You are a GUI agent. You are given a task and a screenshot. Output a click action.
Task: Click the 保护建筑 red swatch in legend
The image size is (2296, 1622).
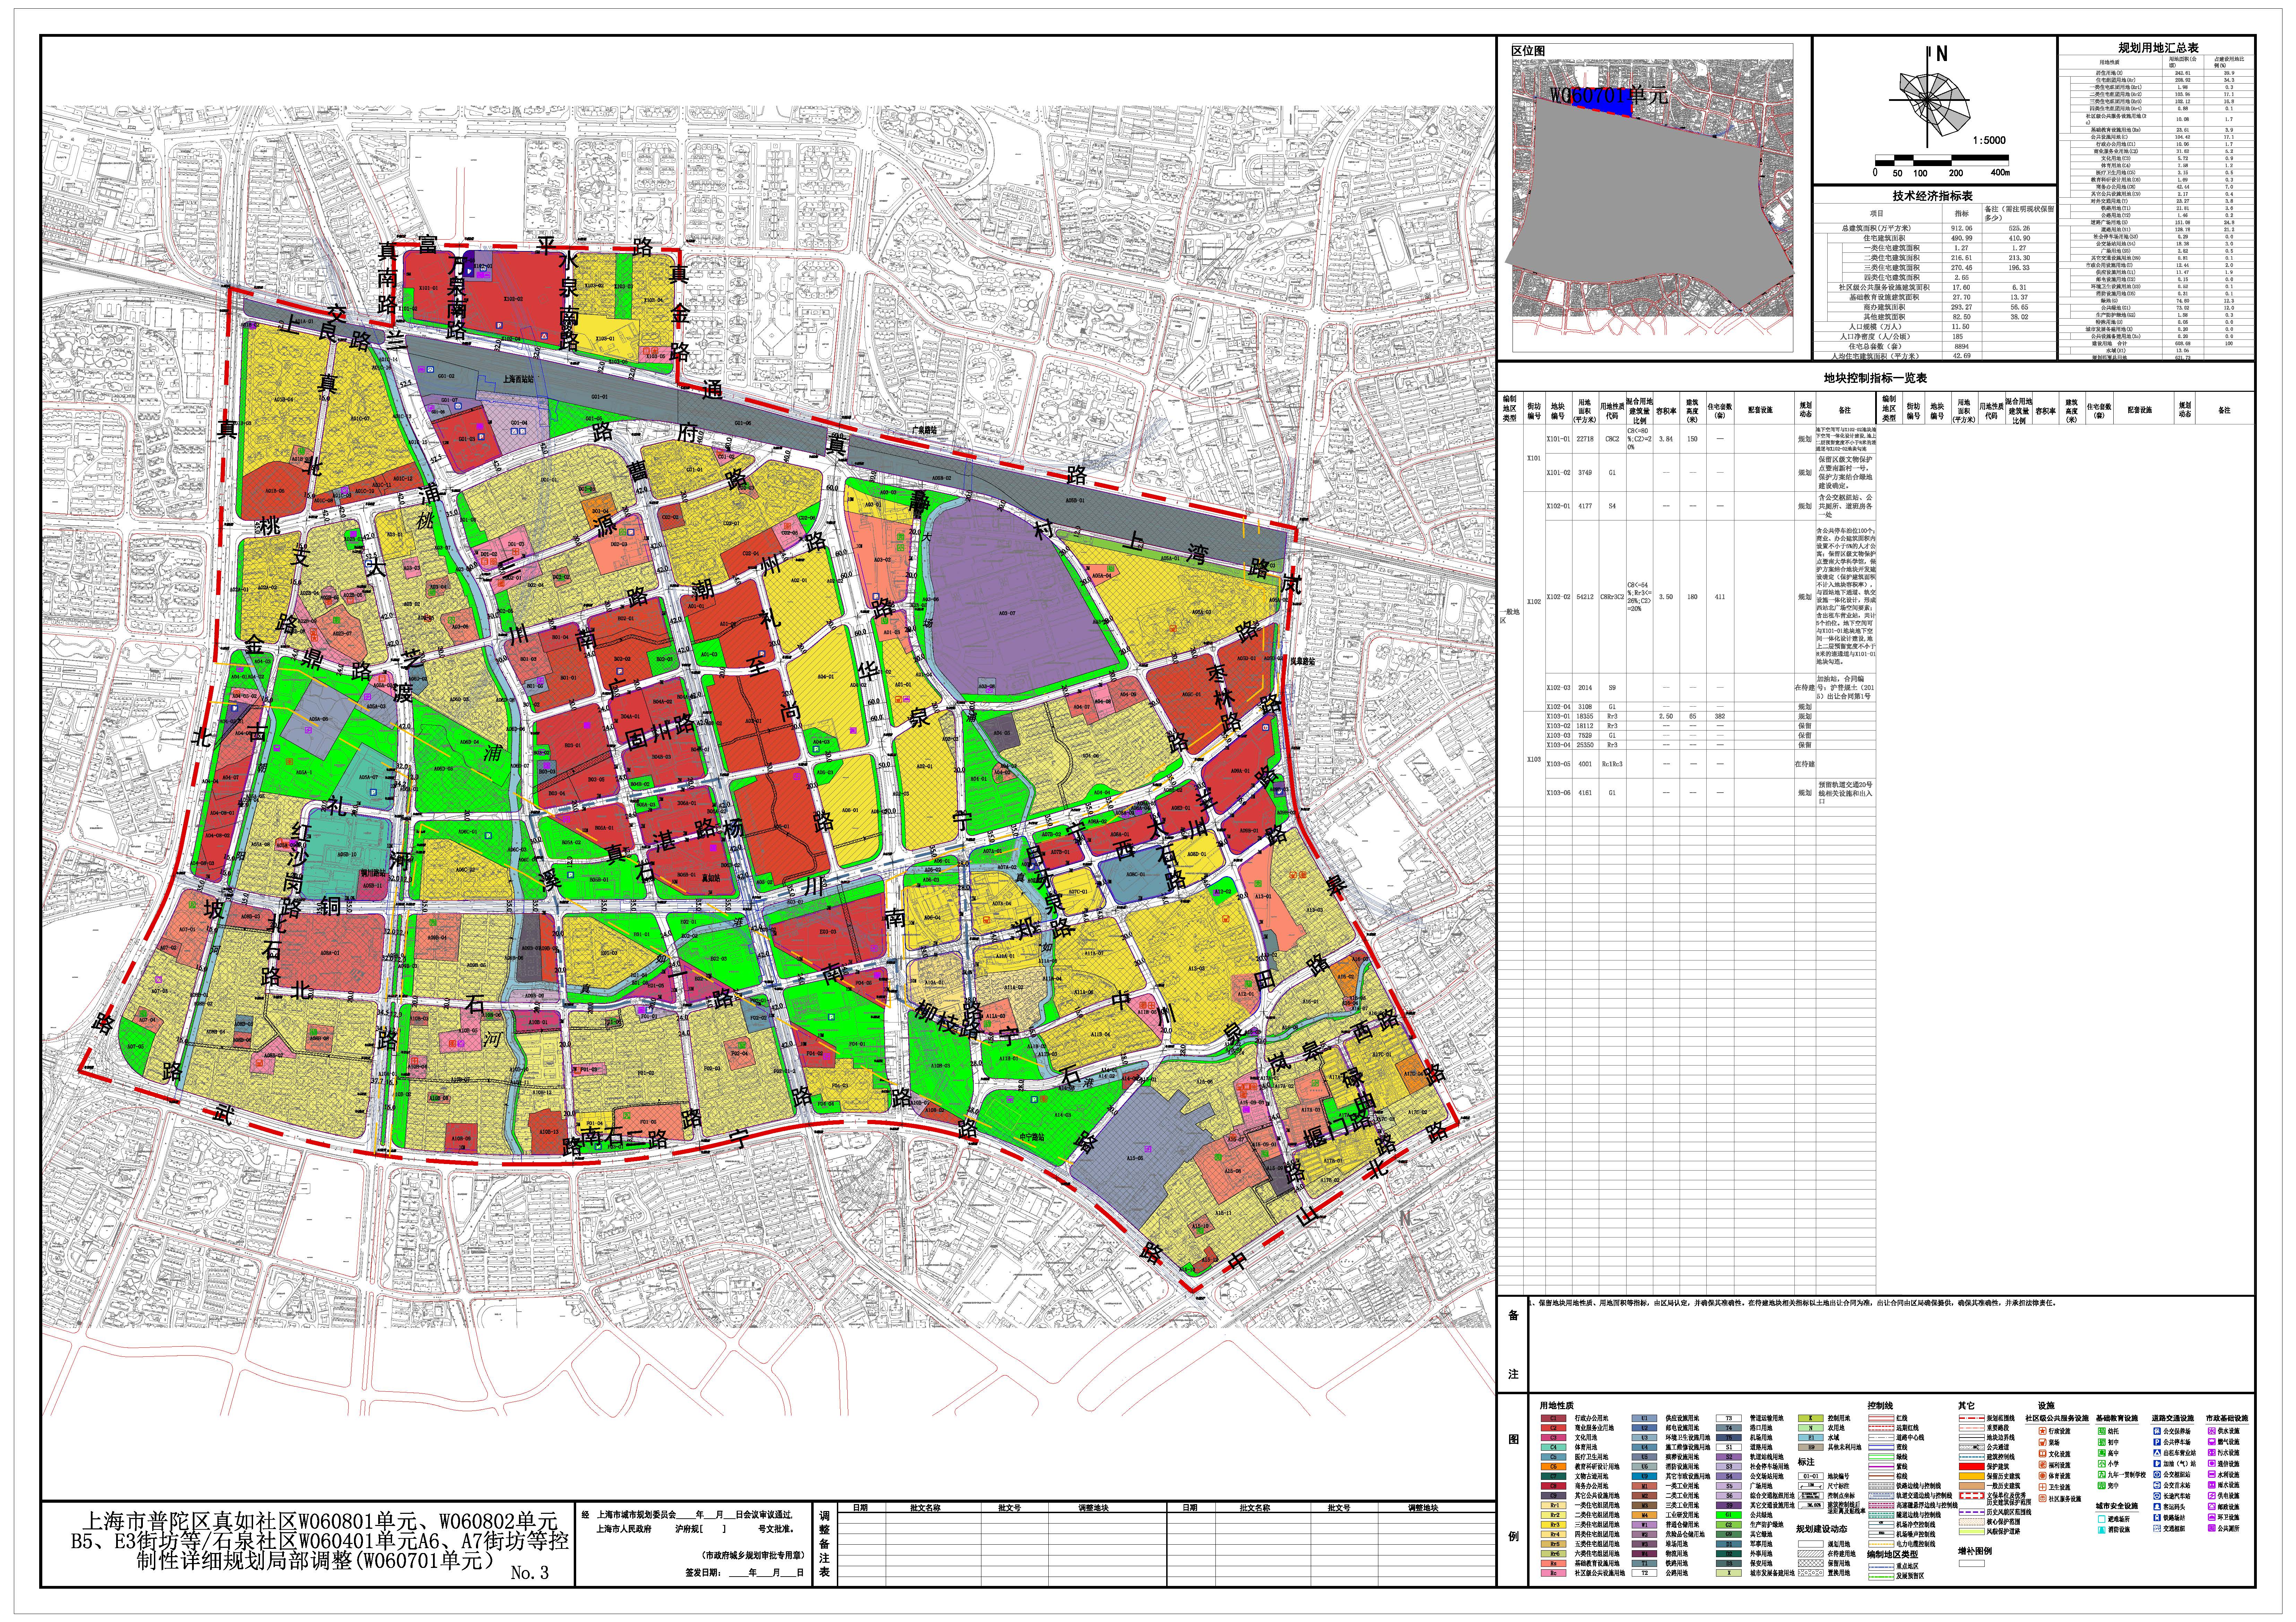(1972, 1467)
